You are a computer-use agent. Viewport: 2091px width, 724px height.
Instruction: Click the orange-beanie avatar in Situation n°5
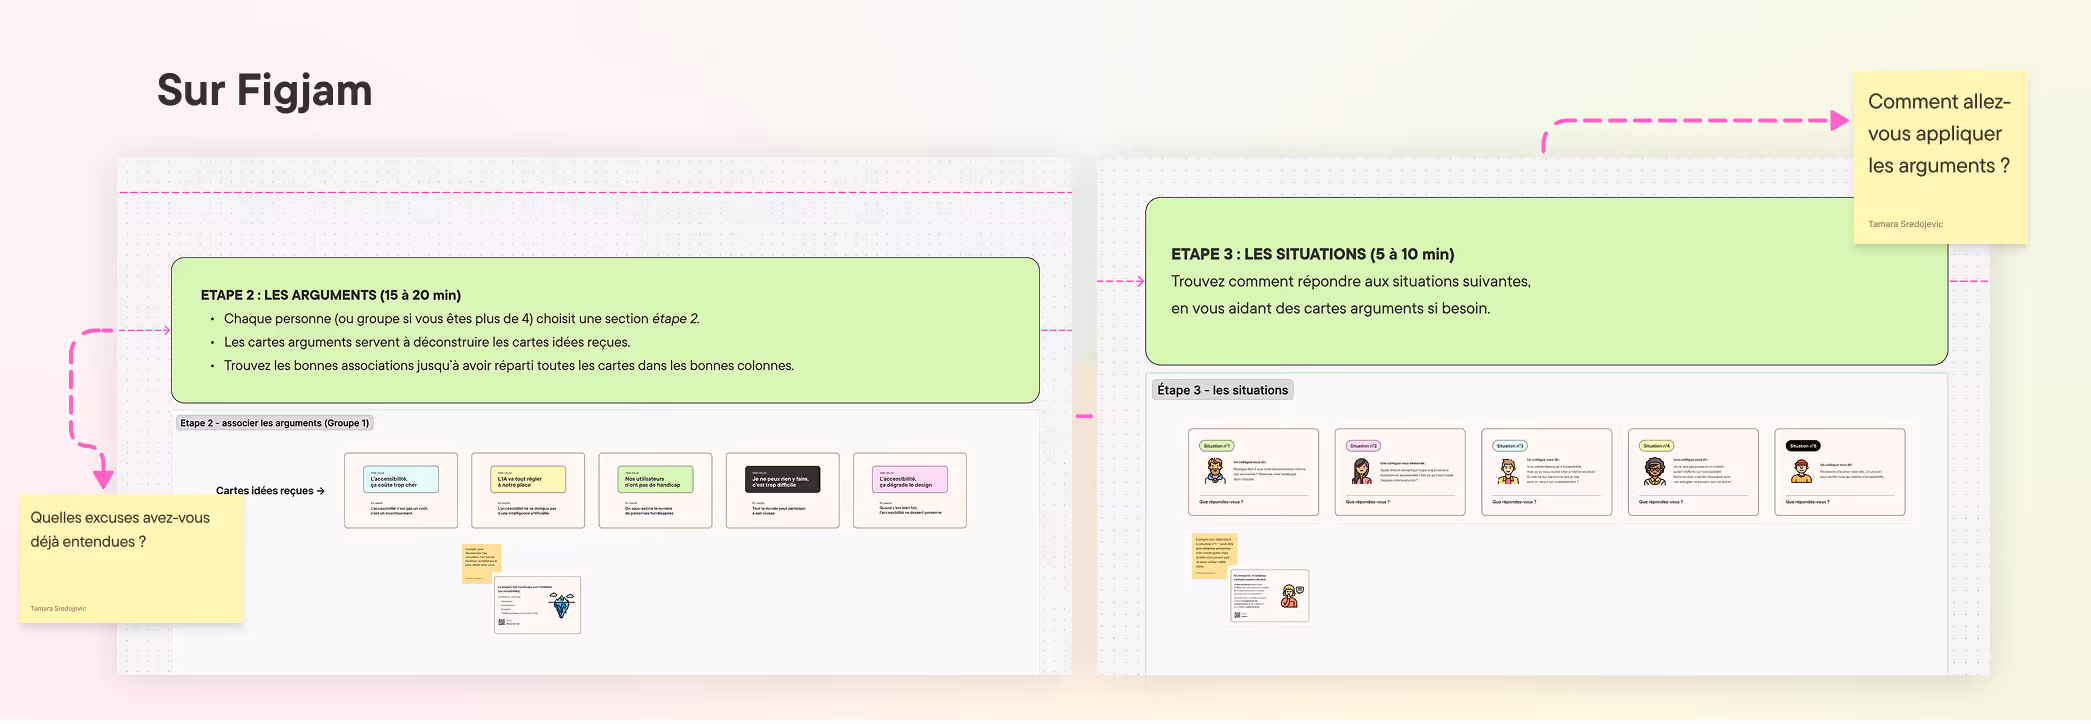point(1801,471)
